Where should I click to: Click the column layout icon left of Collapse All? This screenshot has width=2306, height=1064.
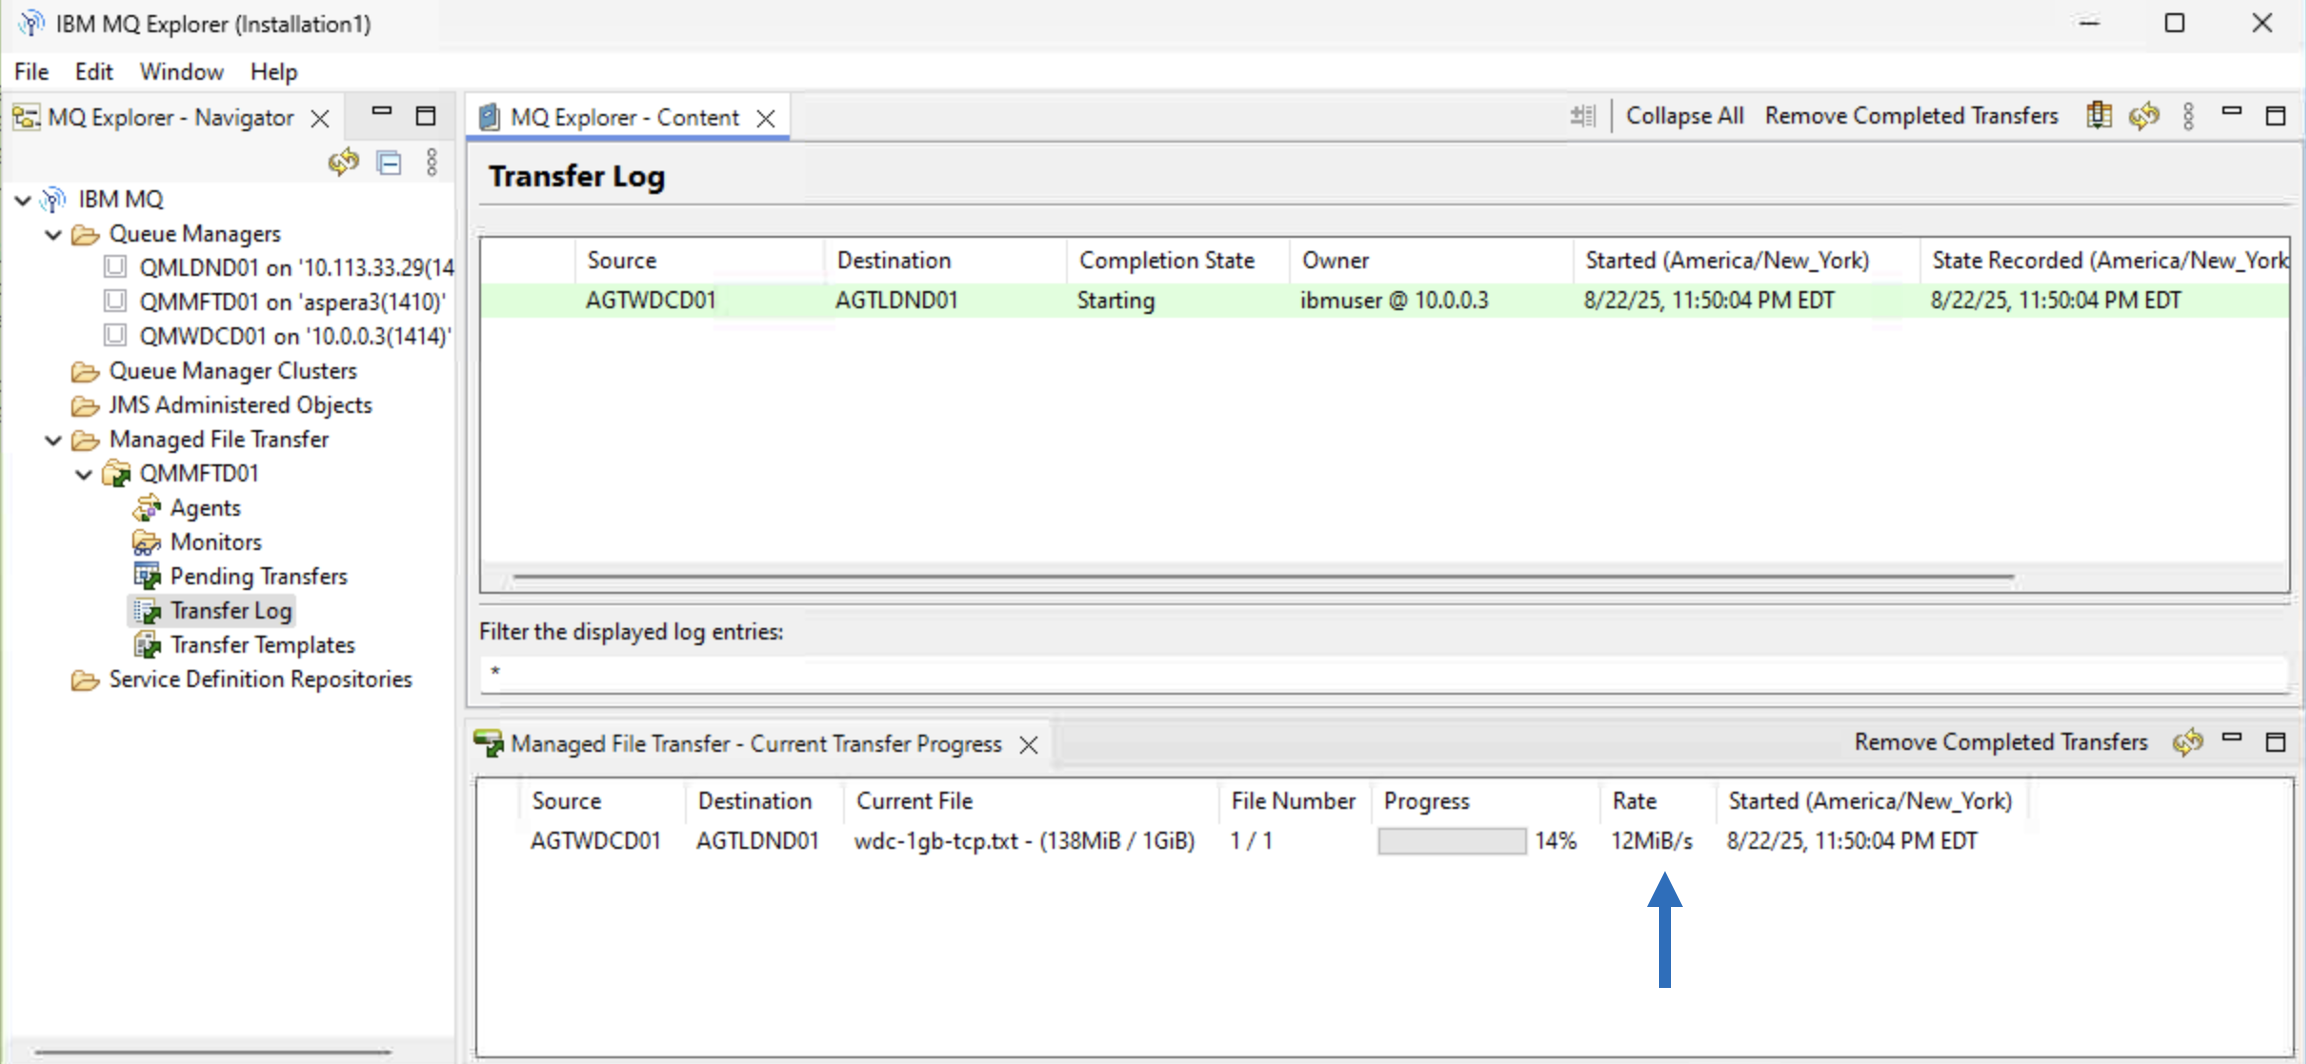tap(1583, 116)
